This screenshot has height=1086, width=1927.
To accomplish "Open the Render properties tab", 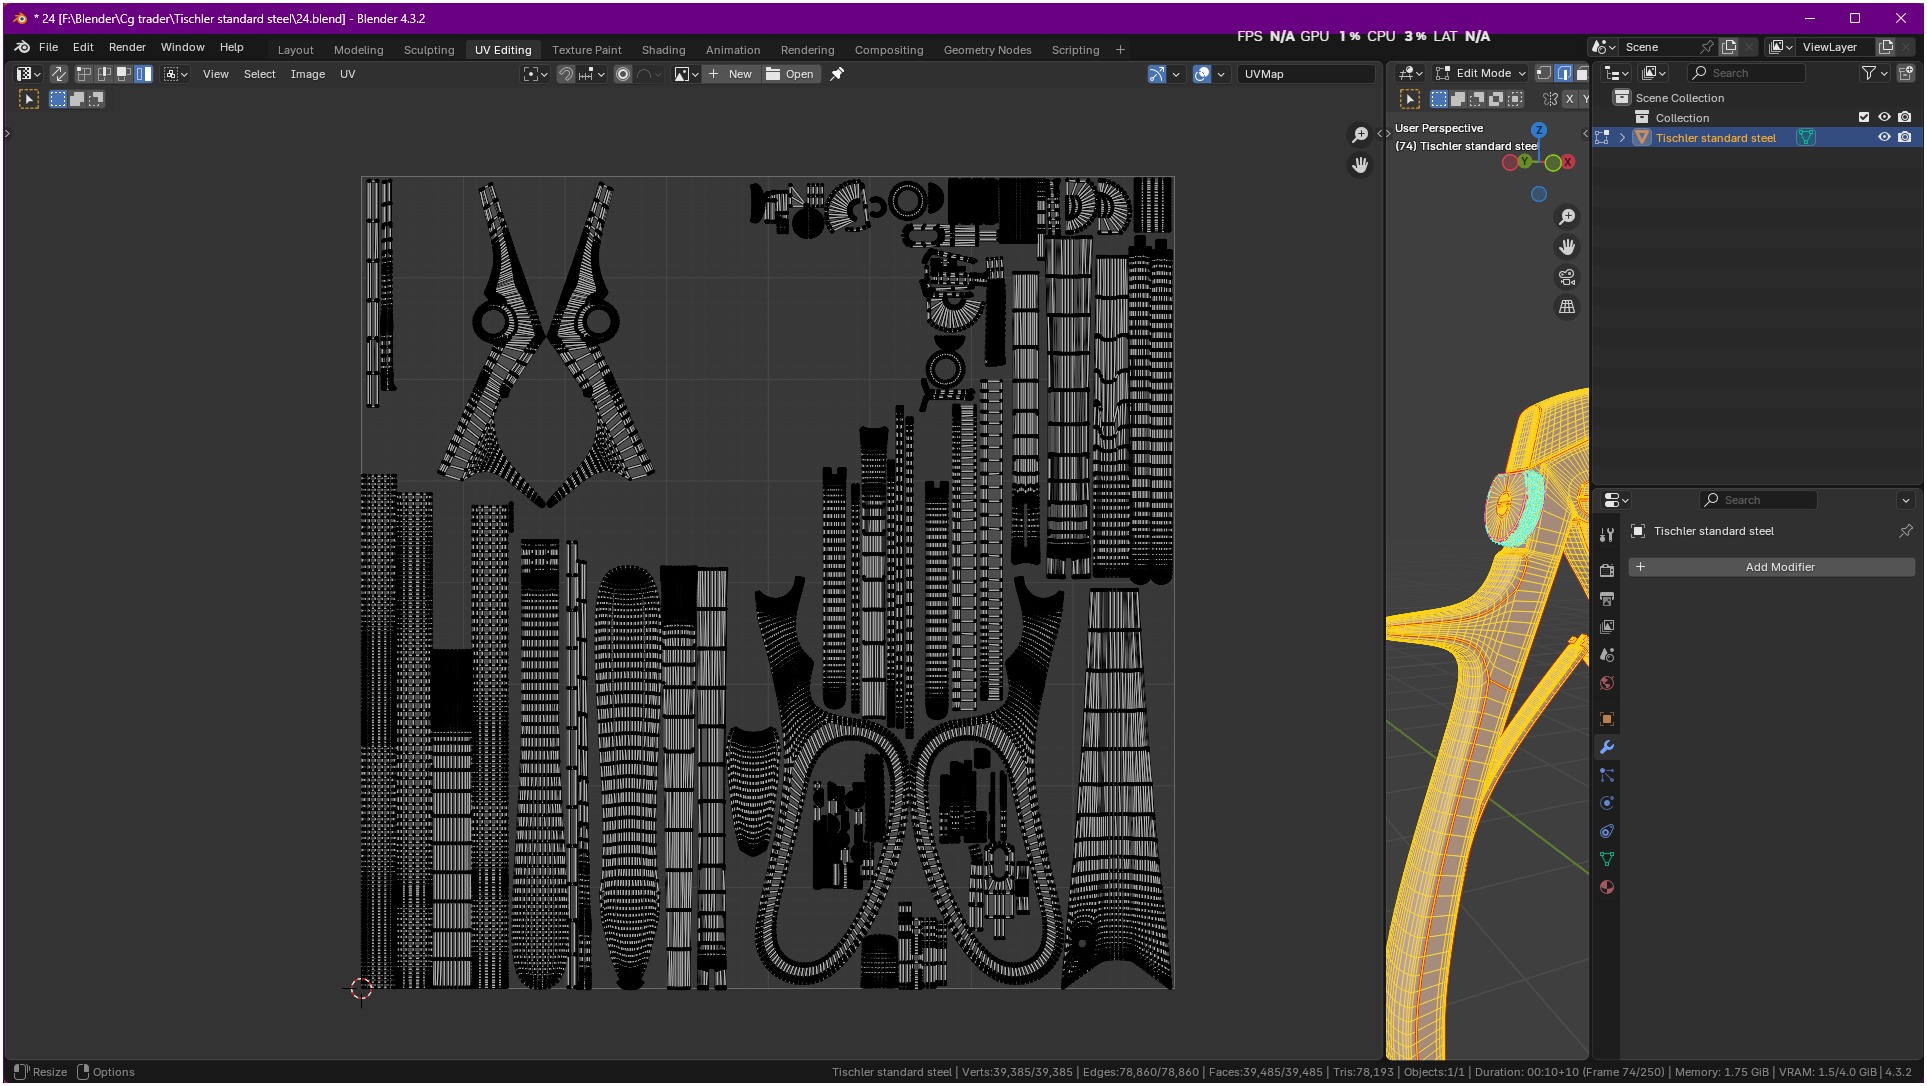I will pyautogui.click(x=1607, y=571).
